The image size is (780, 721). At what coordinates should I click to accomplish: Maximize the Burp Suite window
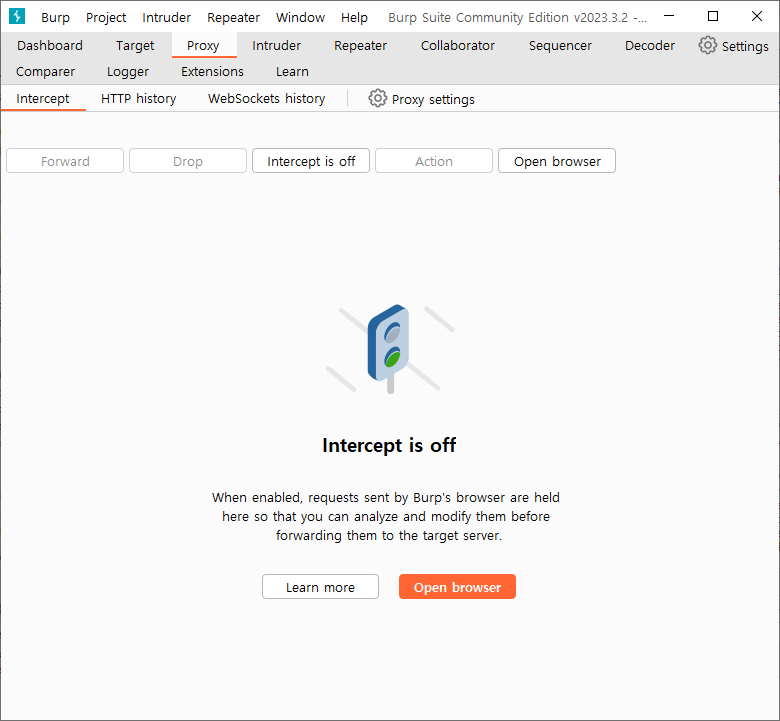coord(713,16)
